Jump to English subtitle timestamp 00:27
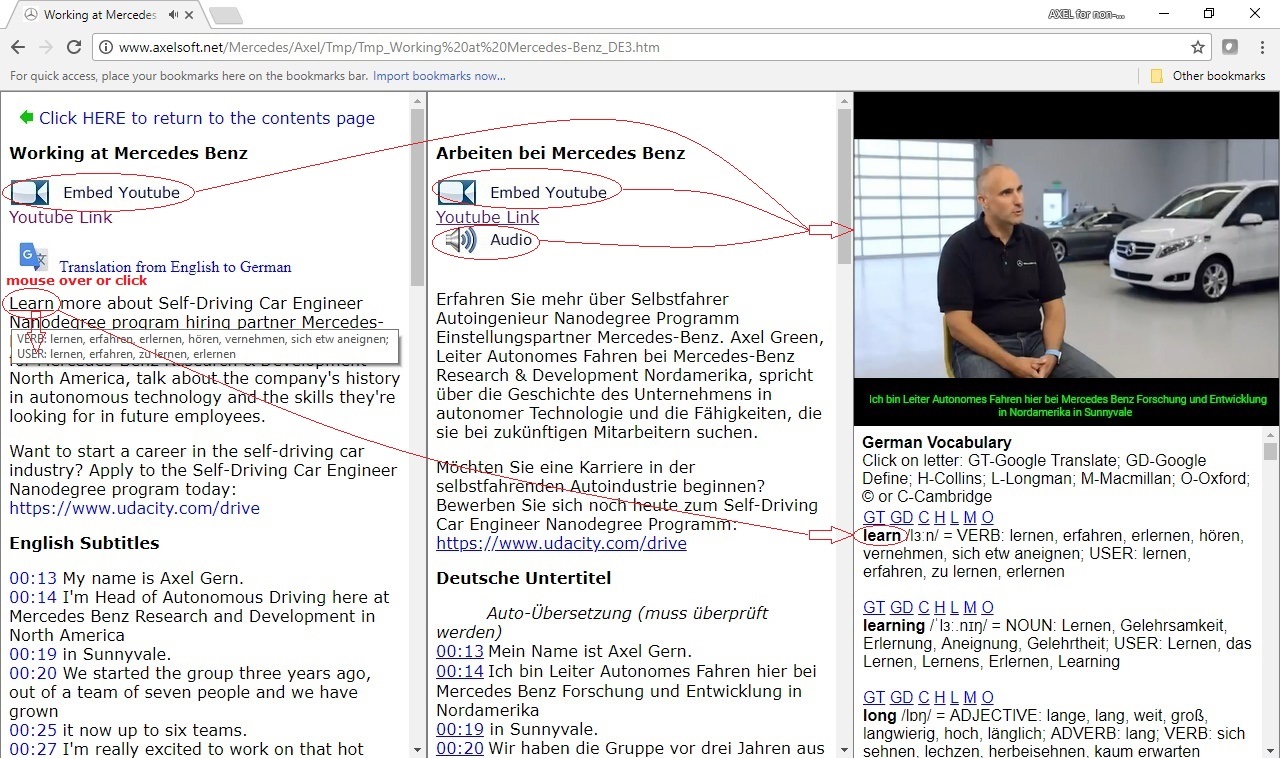 (34, 749)
